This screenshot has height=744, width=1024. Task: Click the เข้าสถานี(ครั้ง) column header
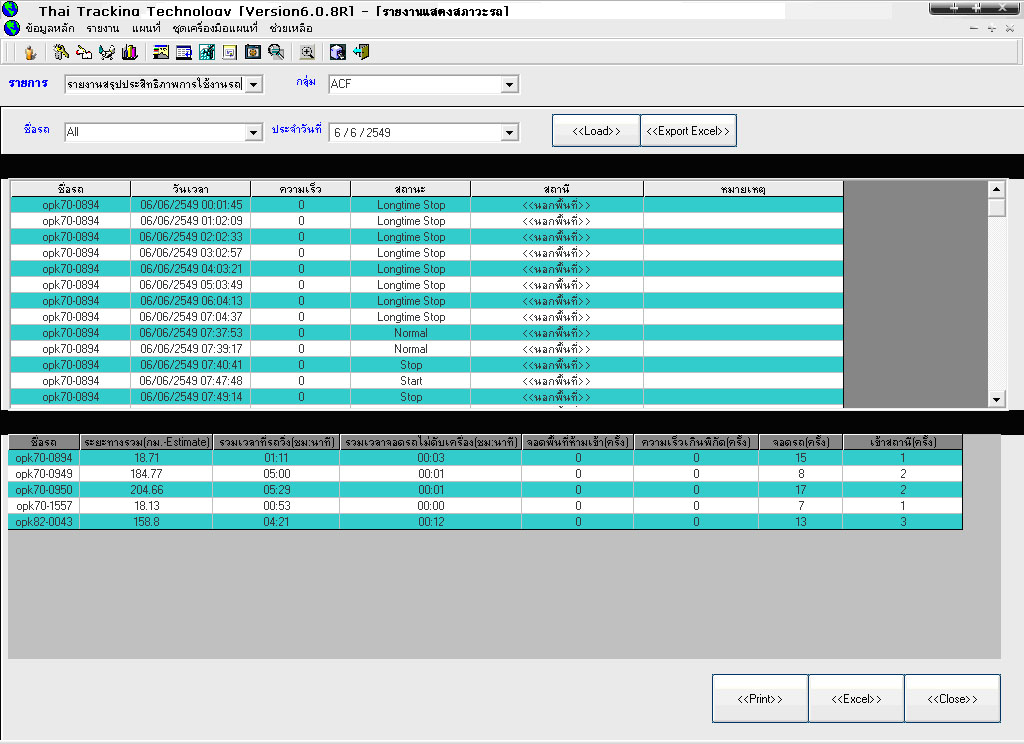[903, 442]
